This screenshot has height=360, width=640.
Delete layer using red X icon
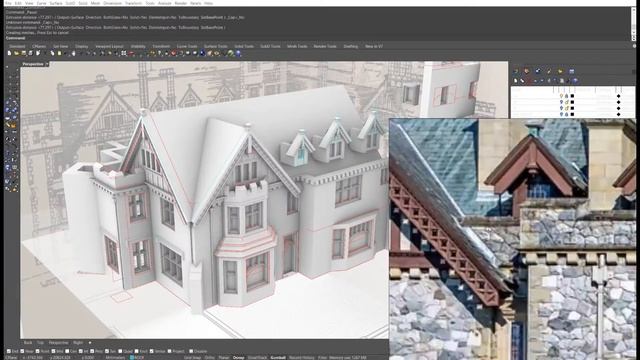tap(529, 81)
